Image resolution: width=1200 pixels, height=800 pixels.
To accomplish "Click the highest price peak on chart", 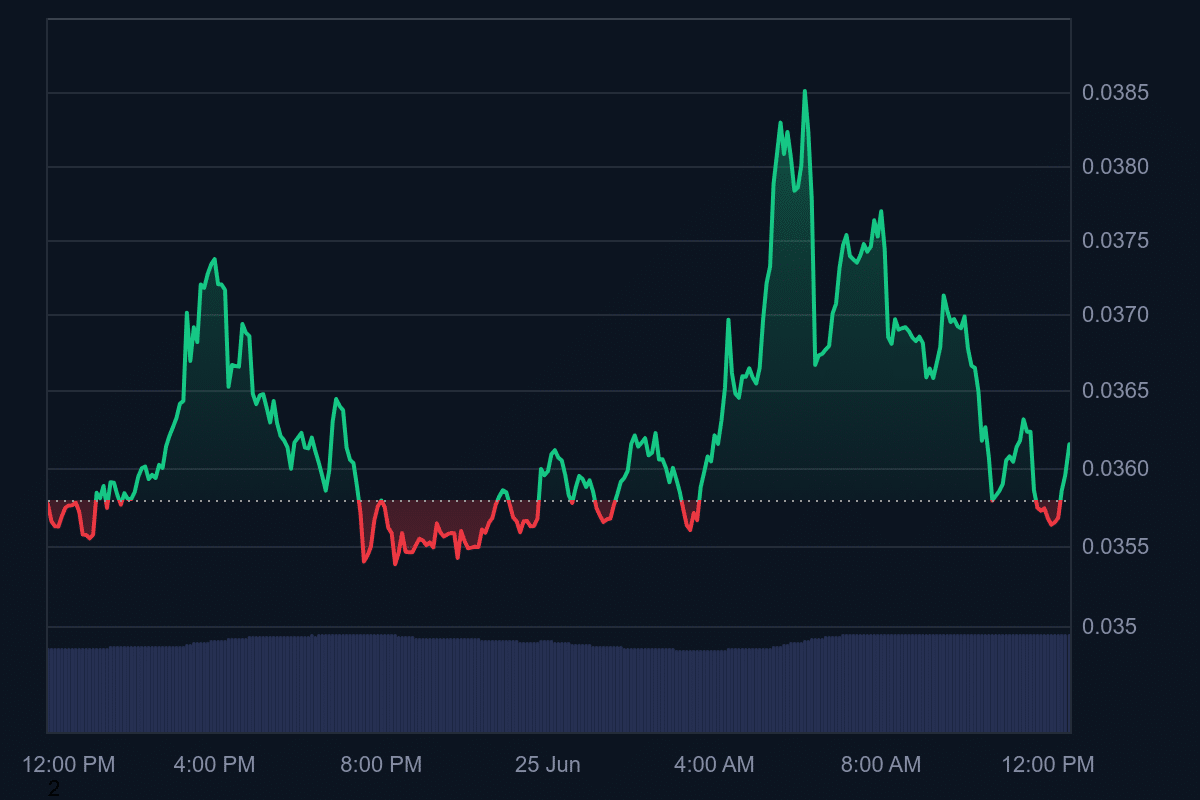I will pyautogui.click(x=805, y=92).
